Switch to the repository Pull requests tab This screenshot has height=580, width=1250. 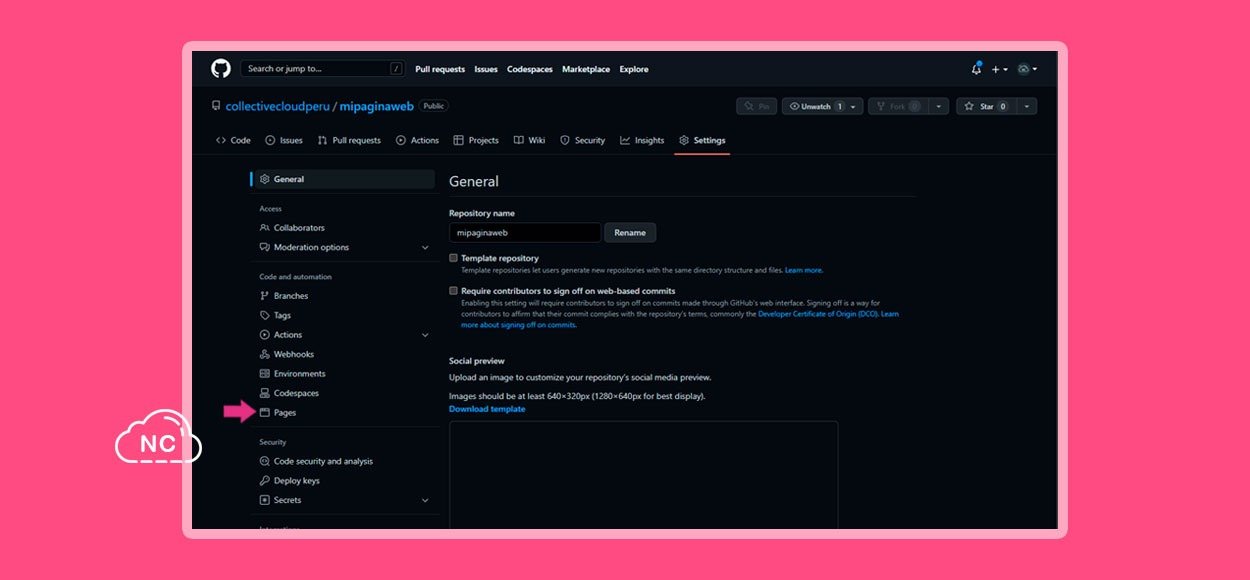pos(349,140)
